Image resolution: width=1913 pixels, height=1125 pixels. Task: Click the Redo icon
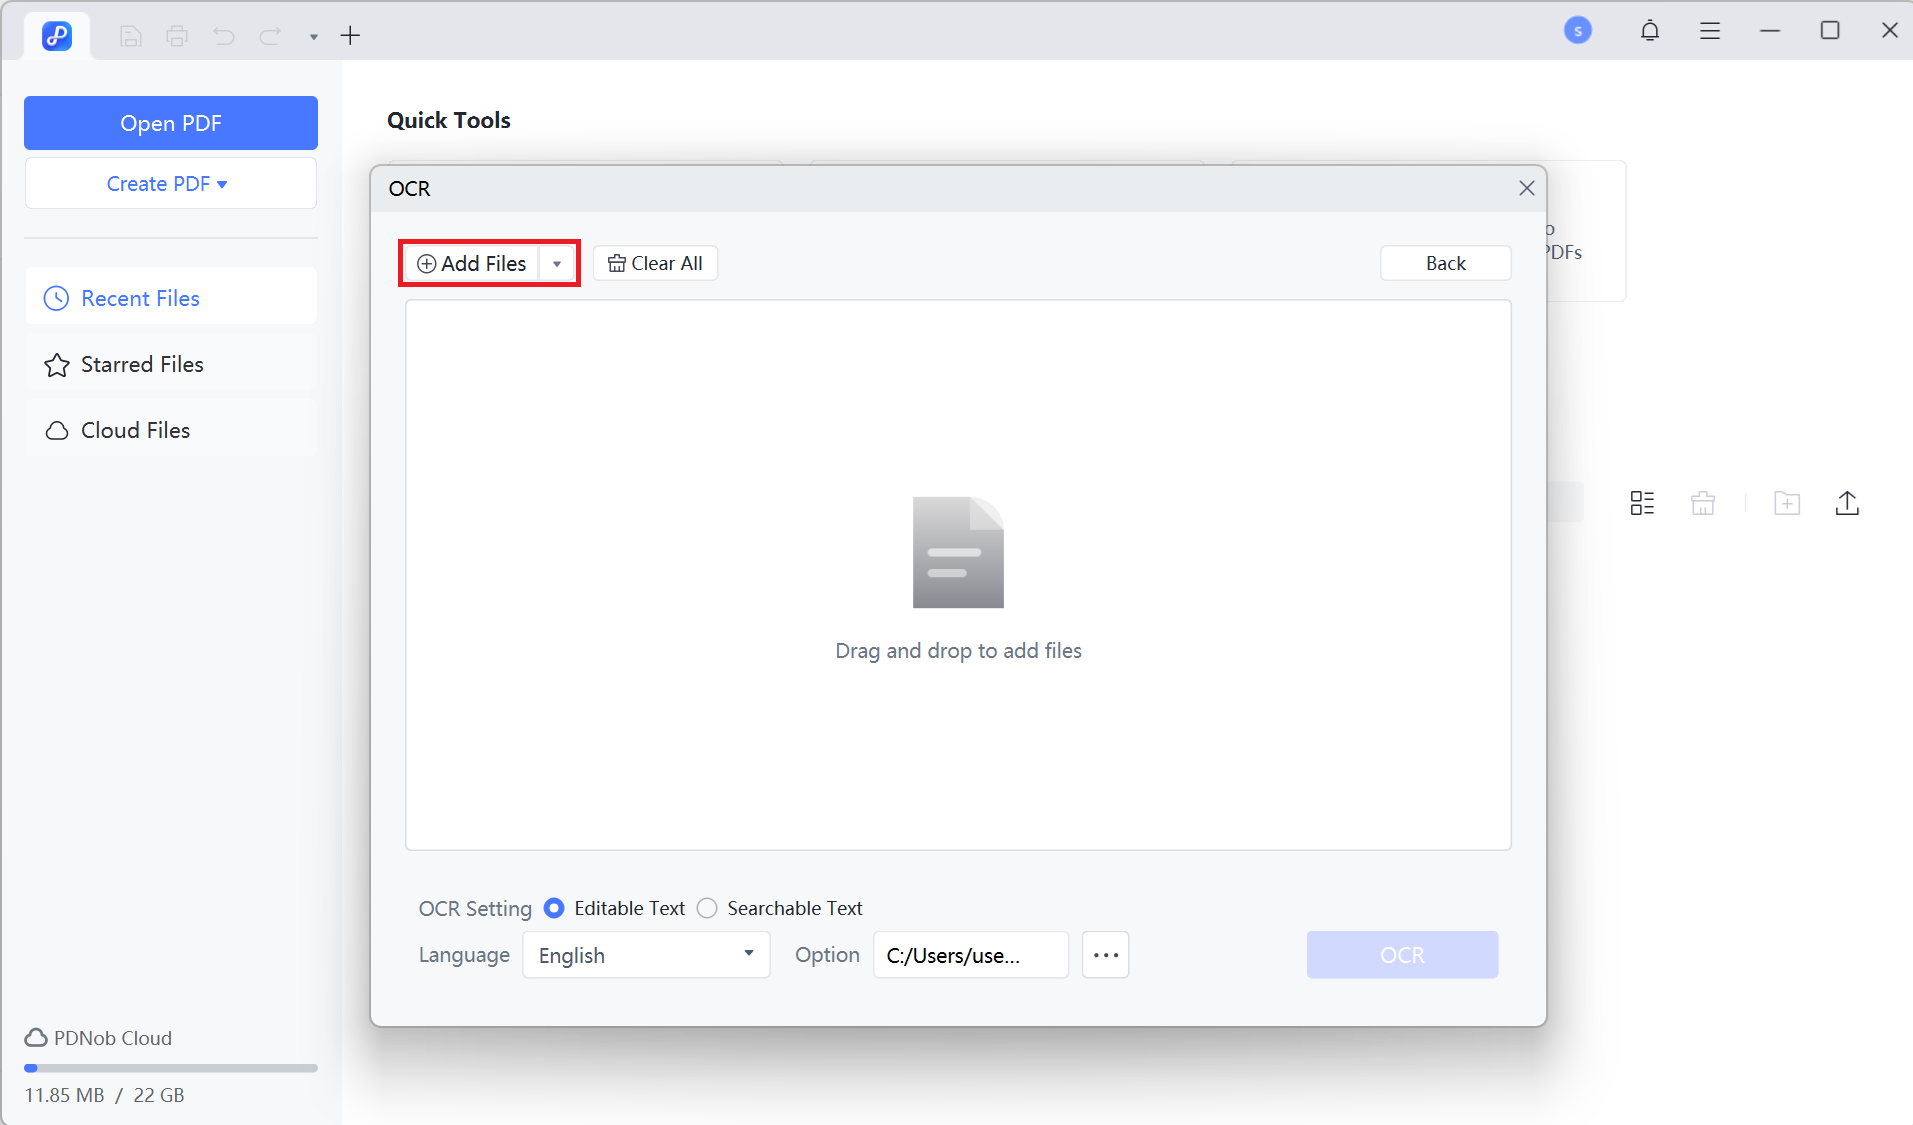269,36
